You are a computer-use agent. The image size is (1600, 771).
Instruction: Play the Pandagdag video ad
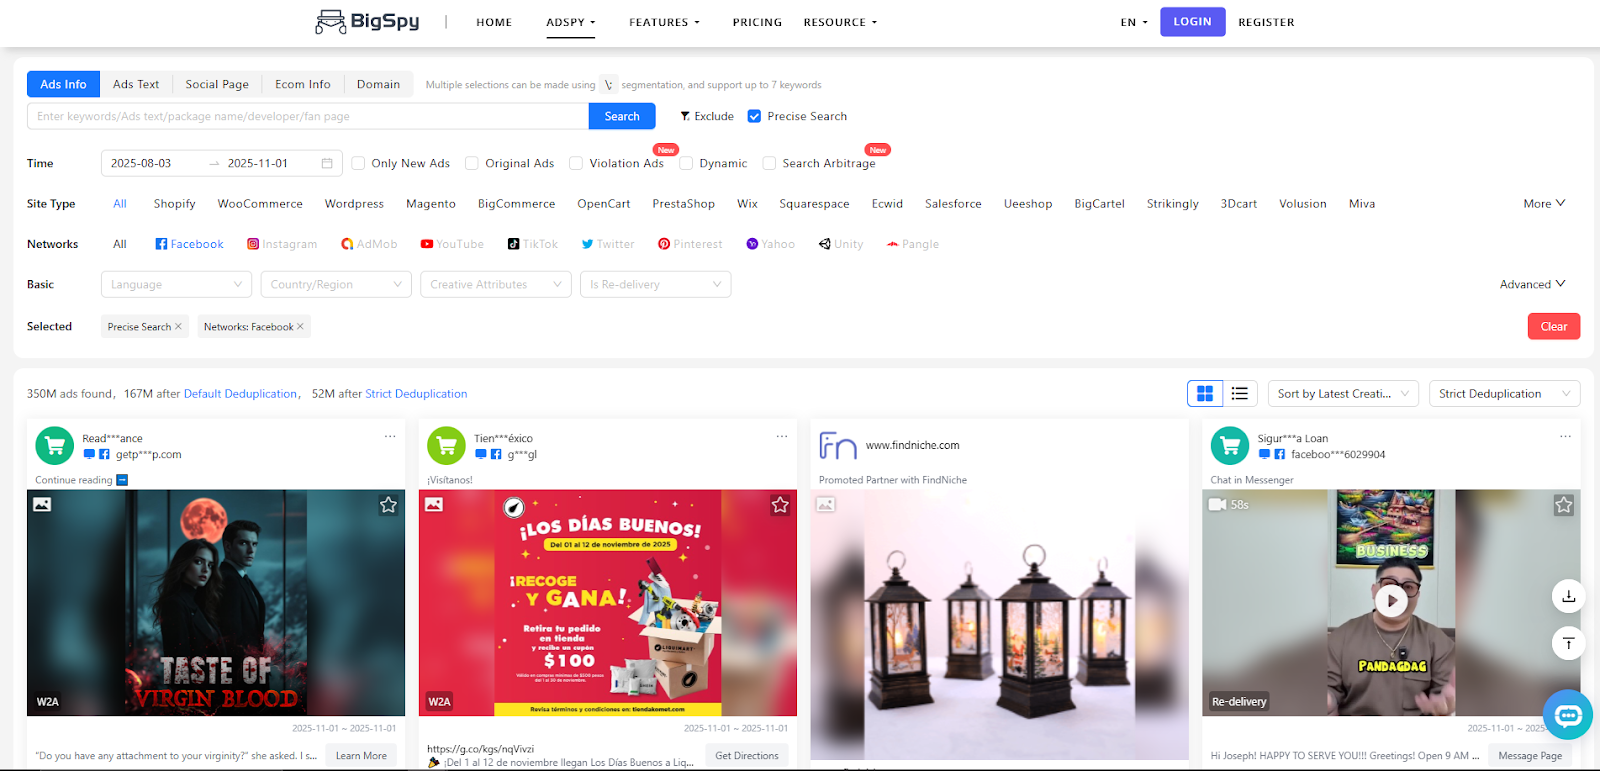click(1391, 600)
